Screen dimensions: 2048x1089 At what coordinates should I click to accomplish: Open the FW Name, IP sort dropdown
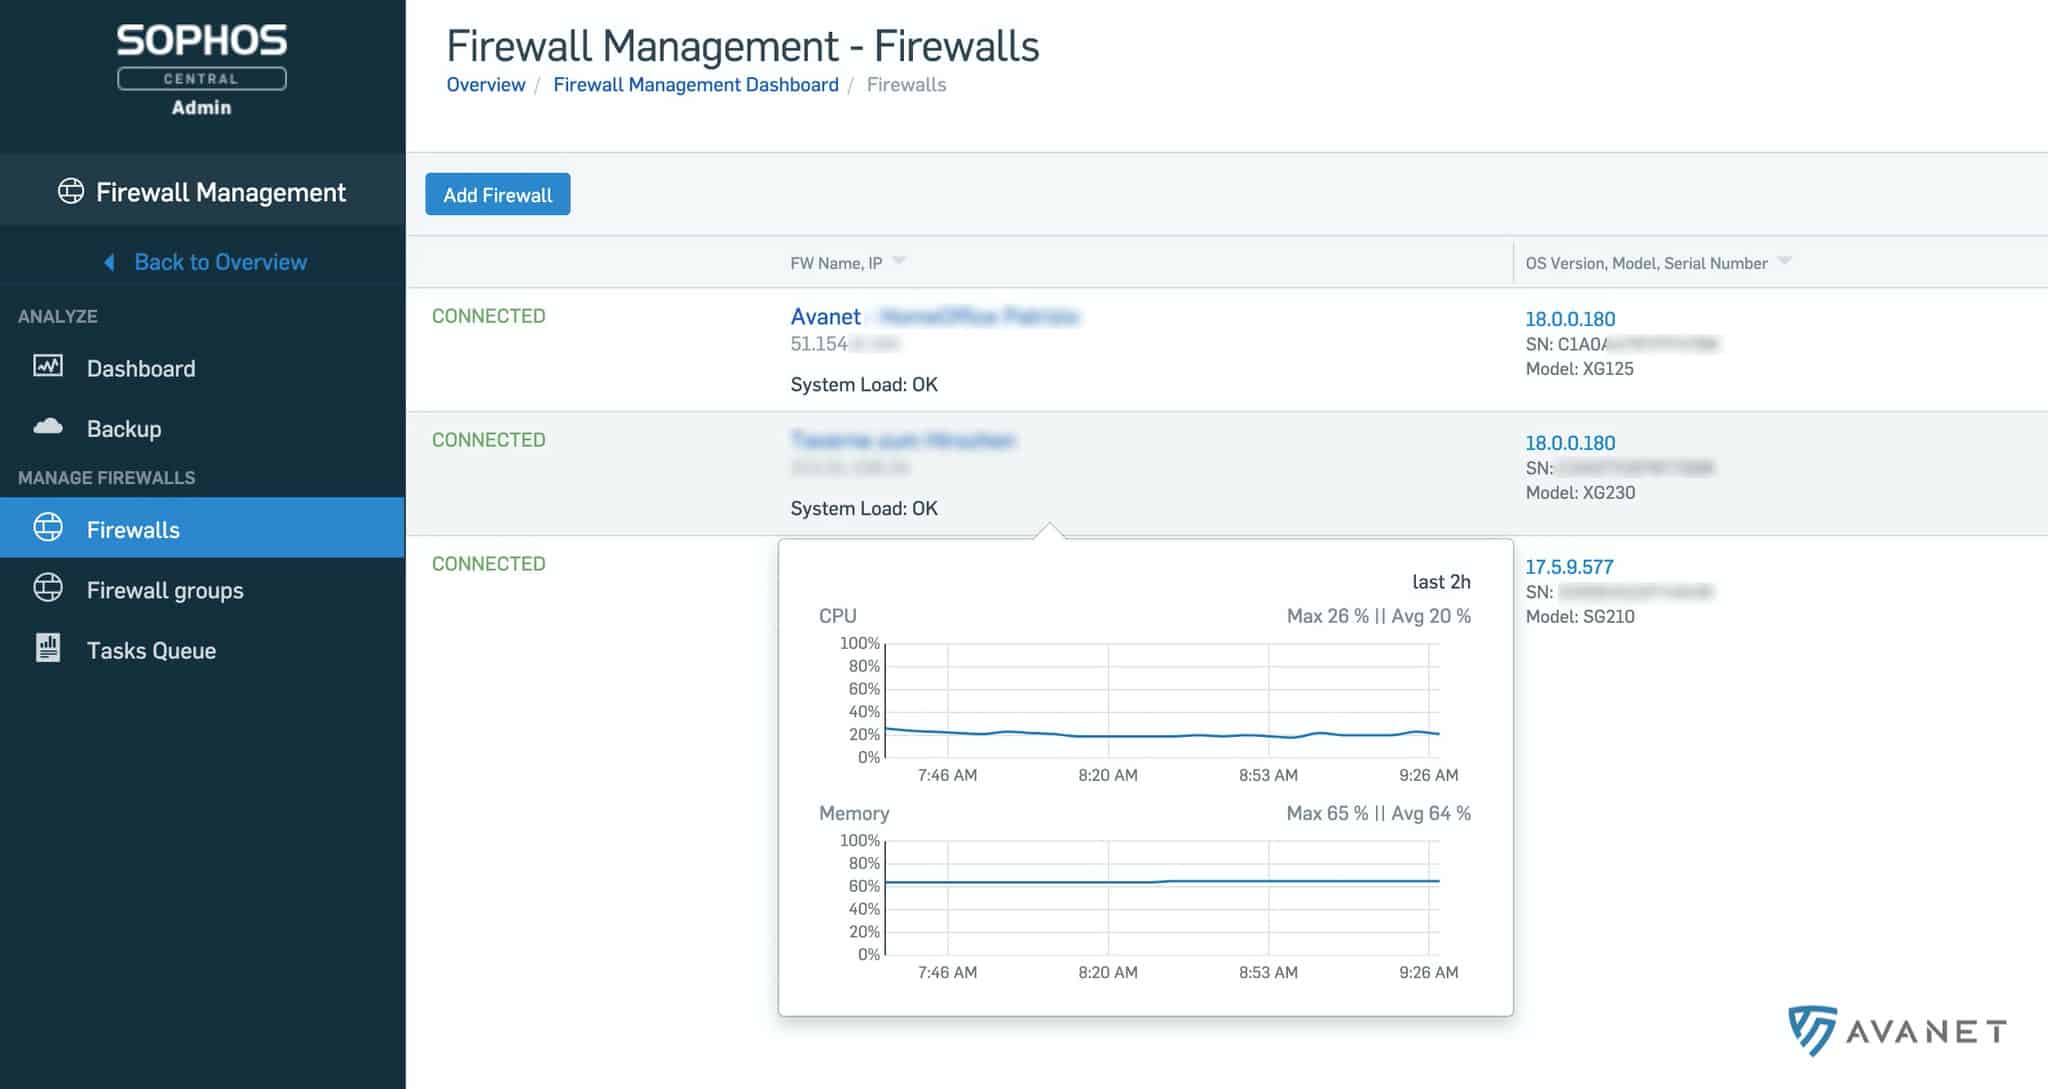pos(899,261)
